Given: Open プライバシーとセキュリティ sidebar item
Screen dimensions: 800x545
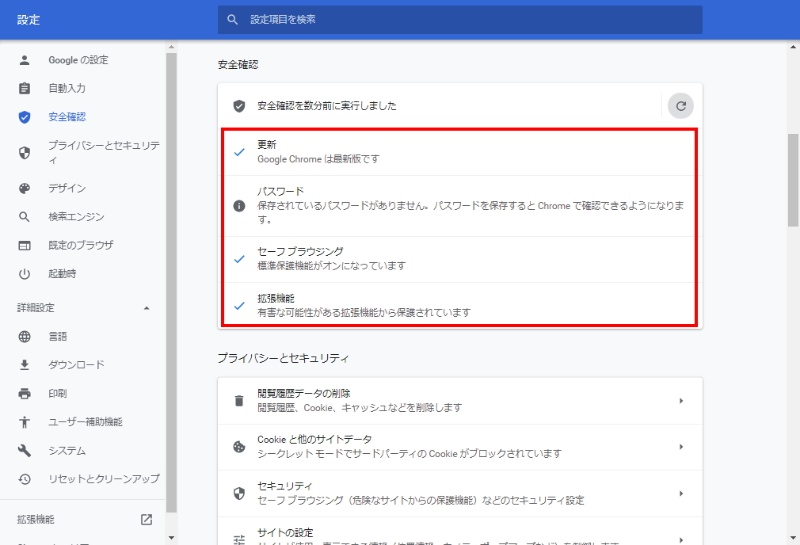Looking at the screenshot, I should (x=102, y=153).
